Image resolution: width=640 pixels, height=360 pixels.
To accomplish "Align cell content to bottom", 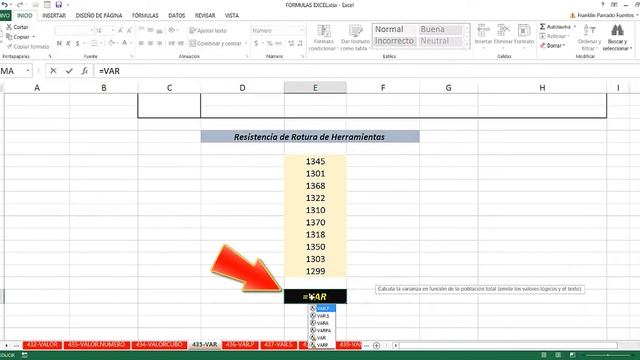I will (x=159, y=31).
